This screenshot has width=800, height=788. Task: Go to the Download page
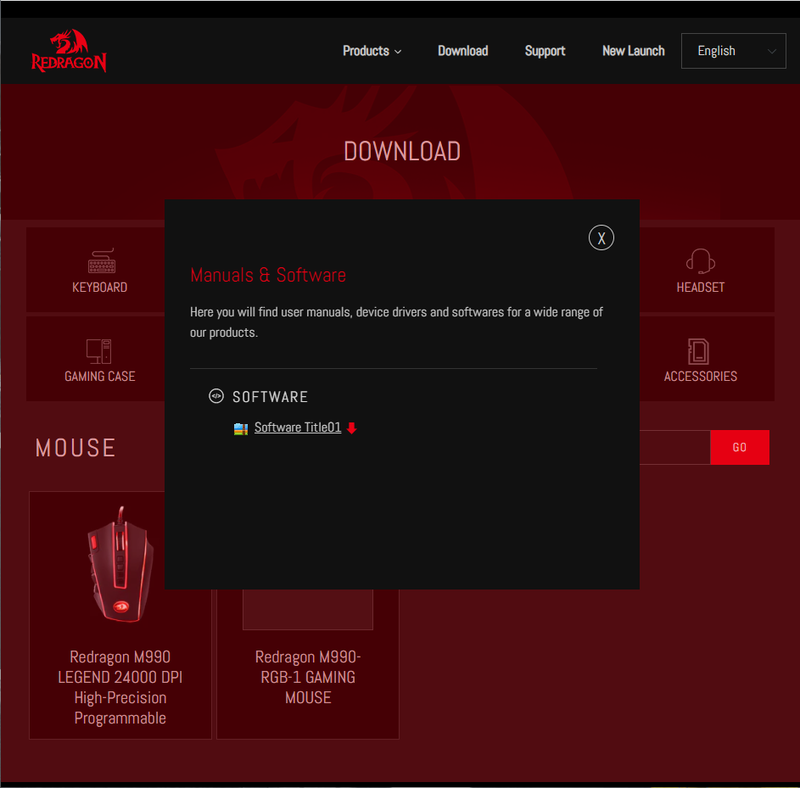[463, 51]
